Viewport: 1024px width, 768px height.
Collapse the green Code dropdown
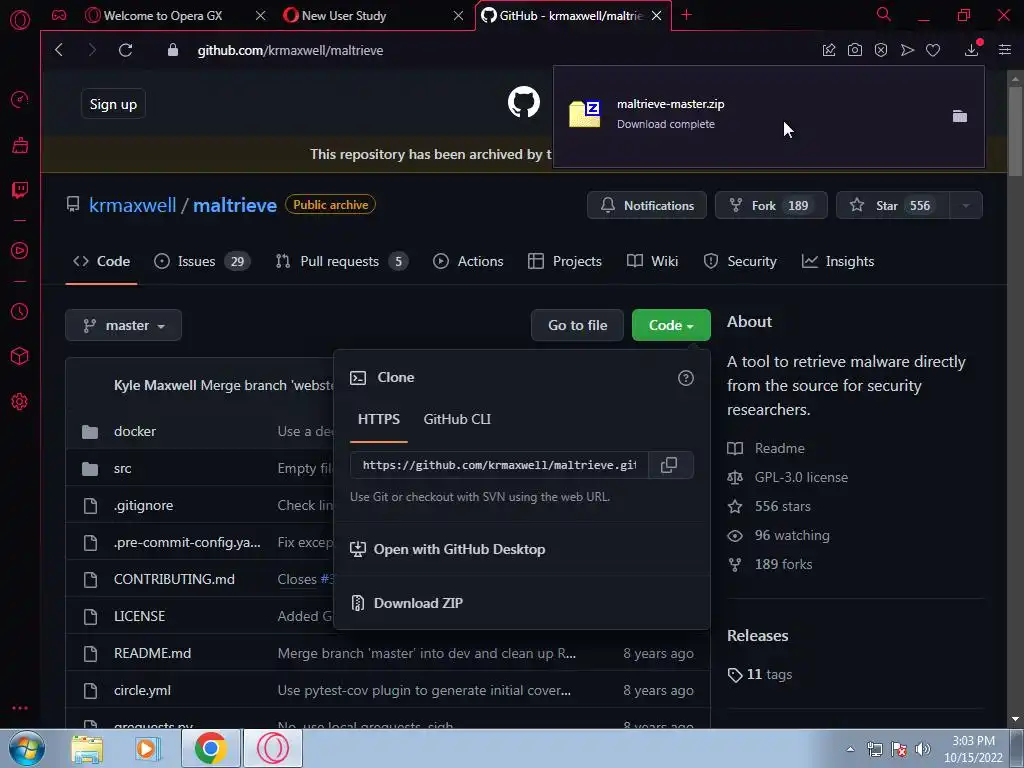click(671, 325)
